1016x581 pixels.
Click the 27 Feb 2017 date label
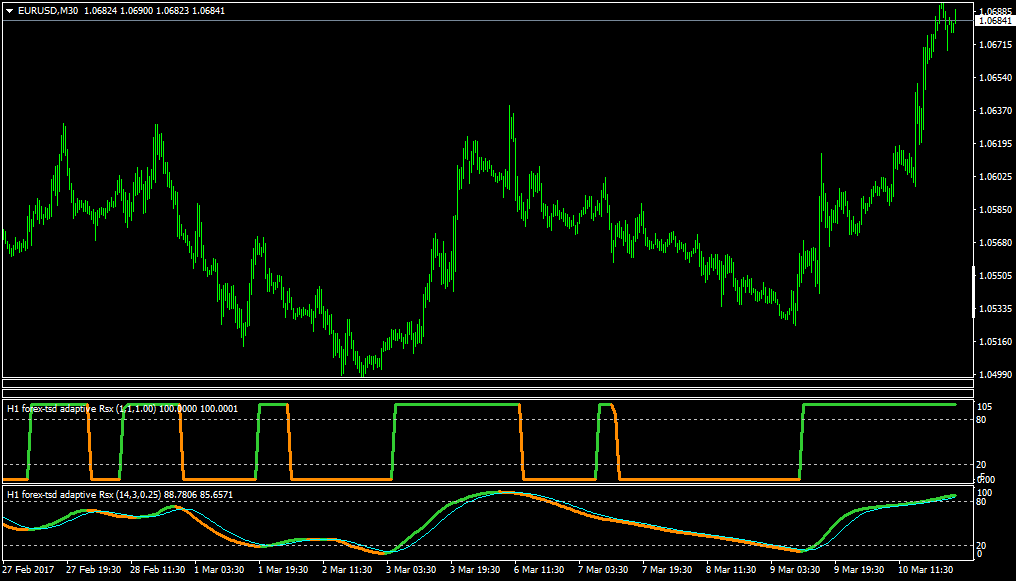(29, 570)
